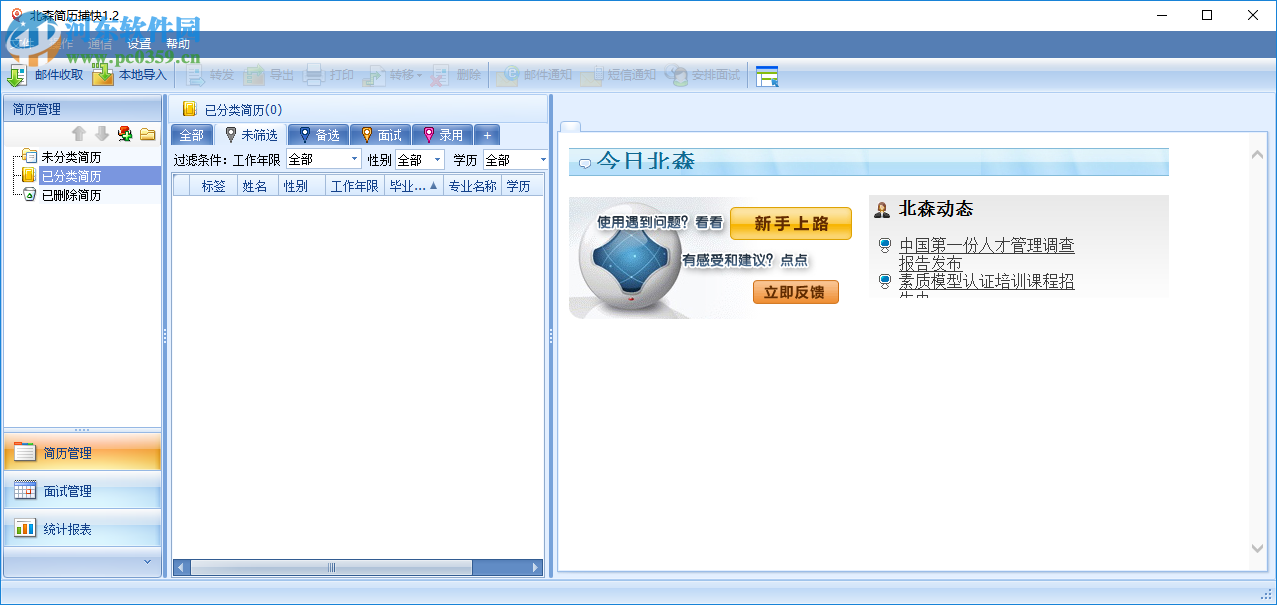Click the browser pane scroll-up arrow
Screen dimensions: 1277x605
tap(1258, 153)
